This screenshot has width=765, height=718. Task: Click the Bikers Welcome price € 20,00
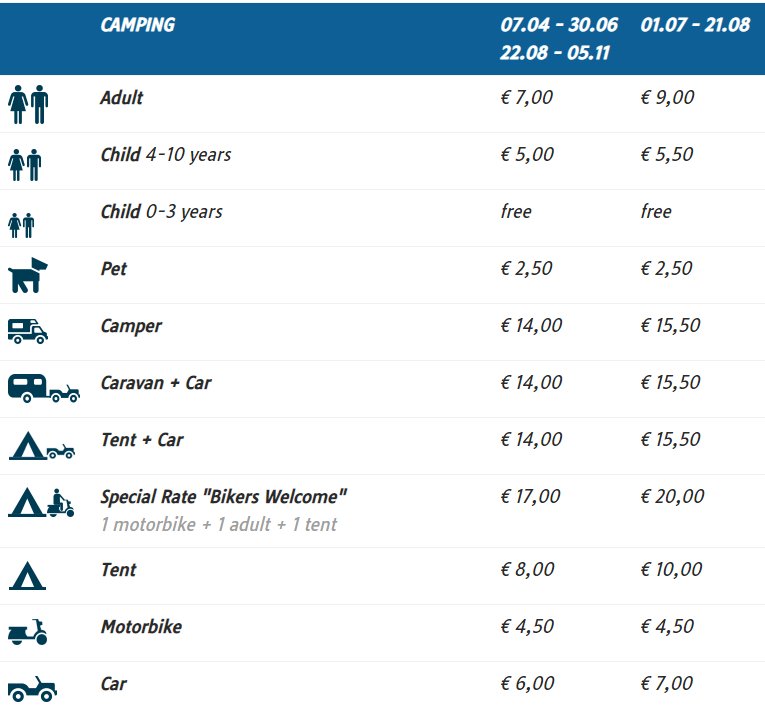pos(672,496)
